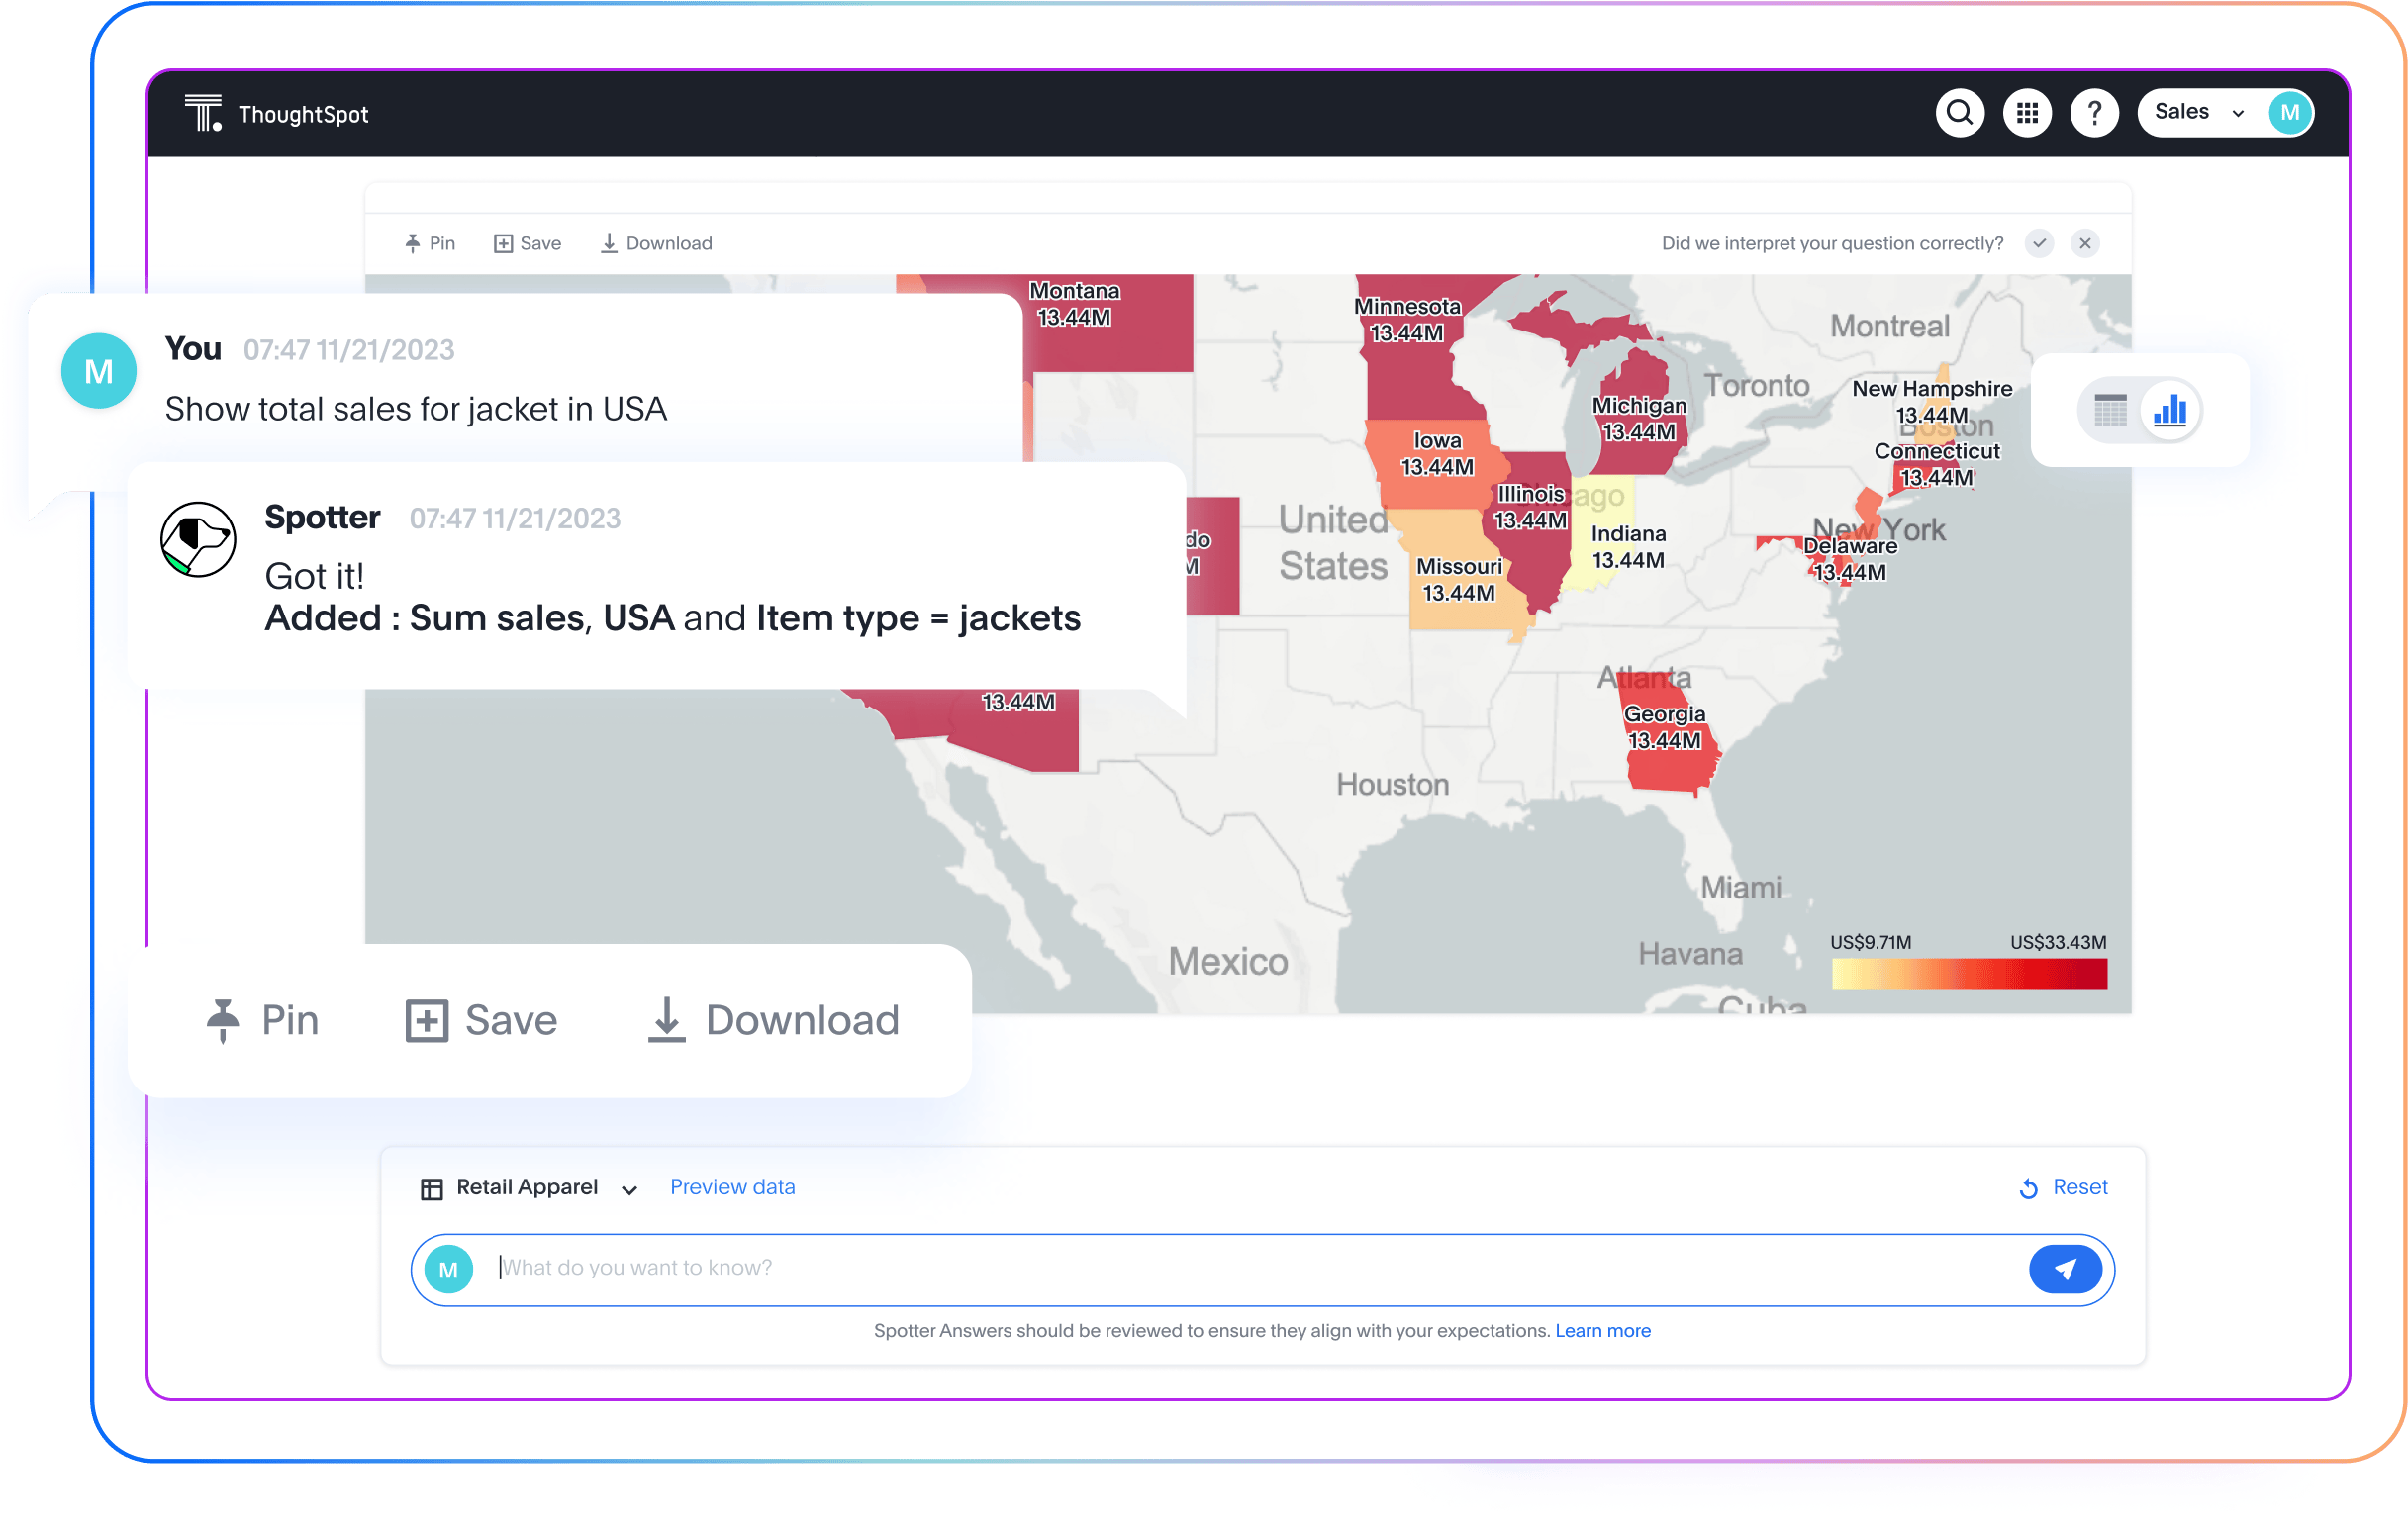Click the Learn more link

coord(1602,1331)
